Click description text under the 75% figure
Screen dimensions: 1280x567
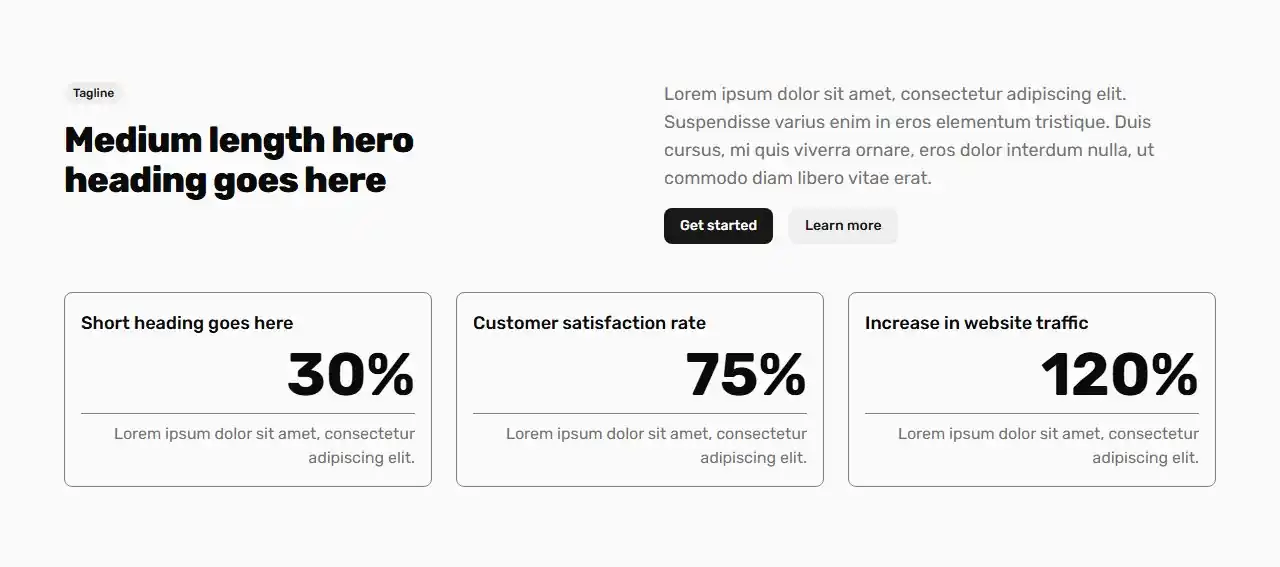(x=656, y=446)
